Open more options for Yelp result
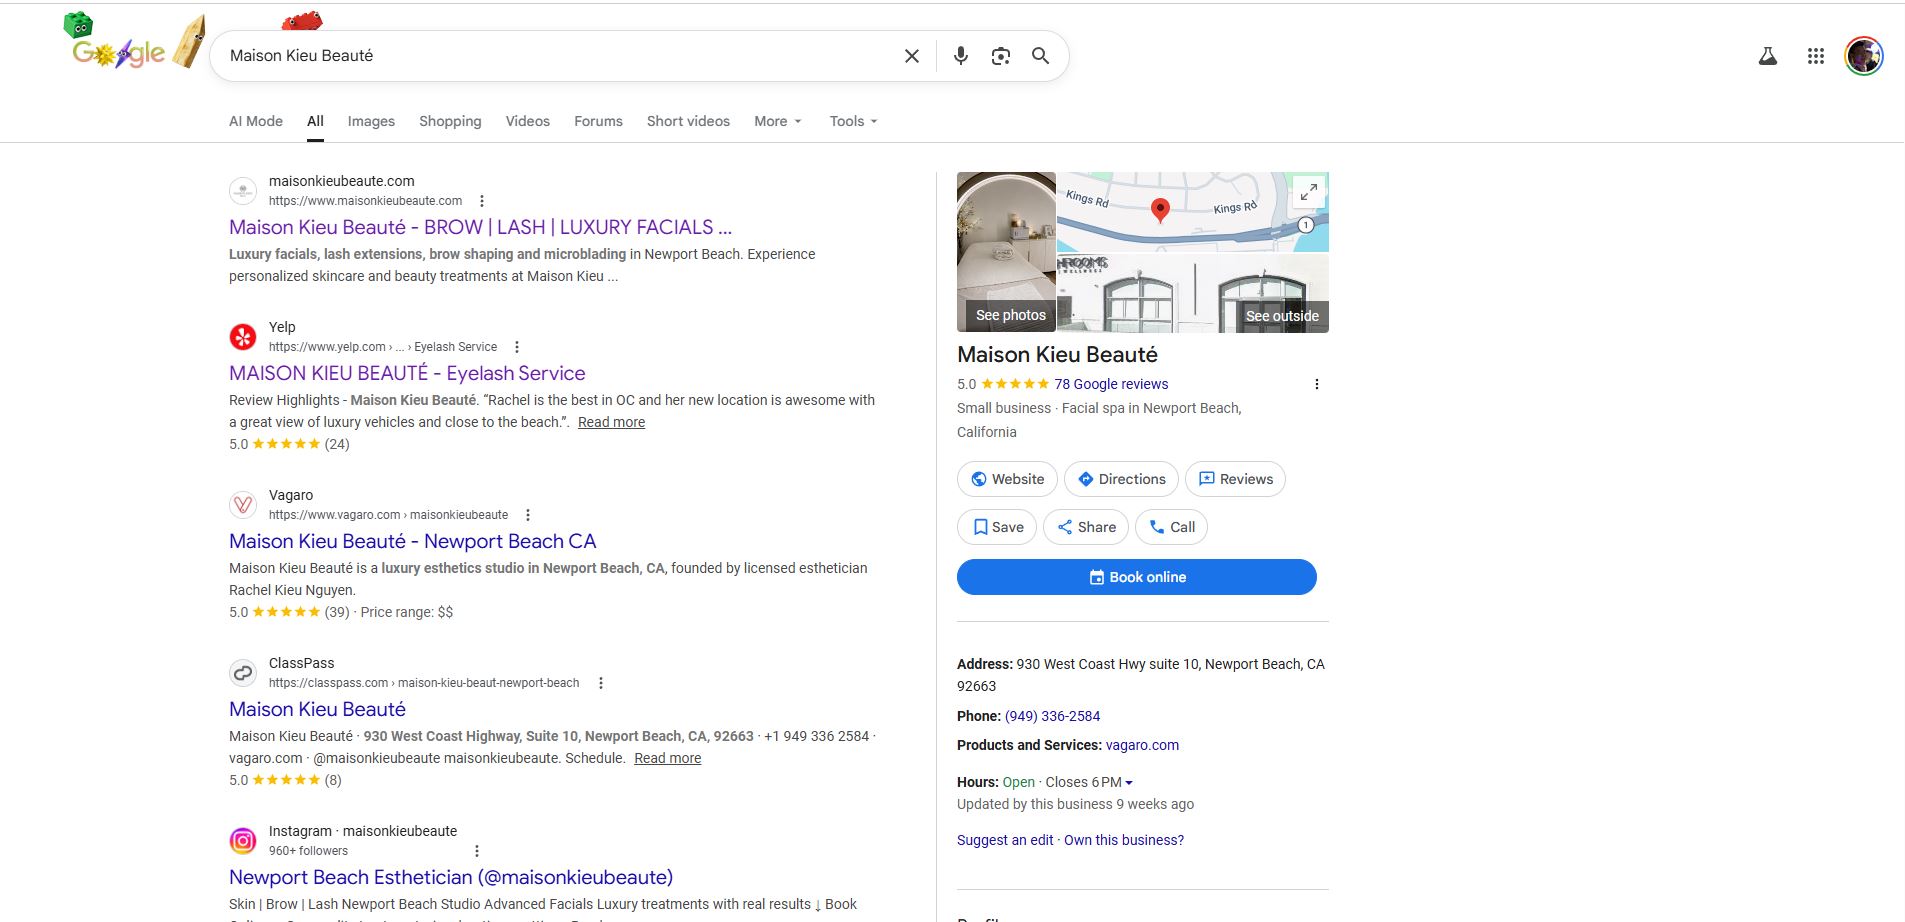1905x922 pixels. pos(517,347)
